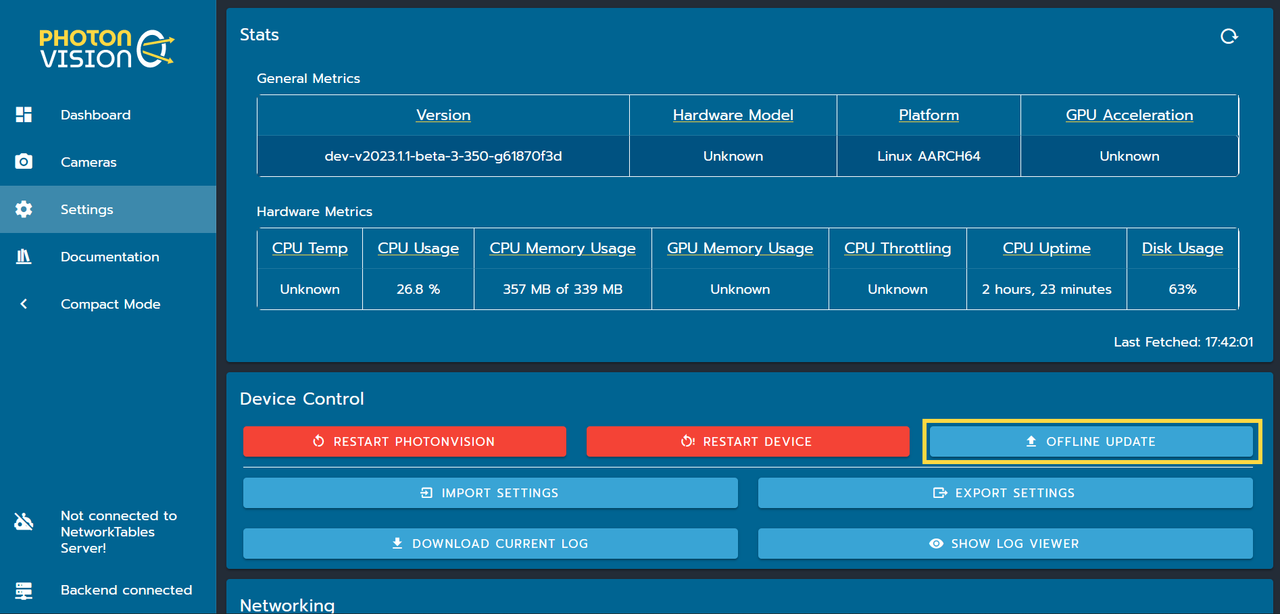Click the GPU Acceleration column header
Screen dimensions: 1280x614
point(1130,115)
